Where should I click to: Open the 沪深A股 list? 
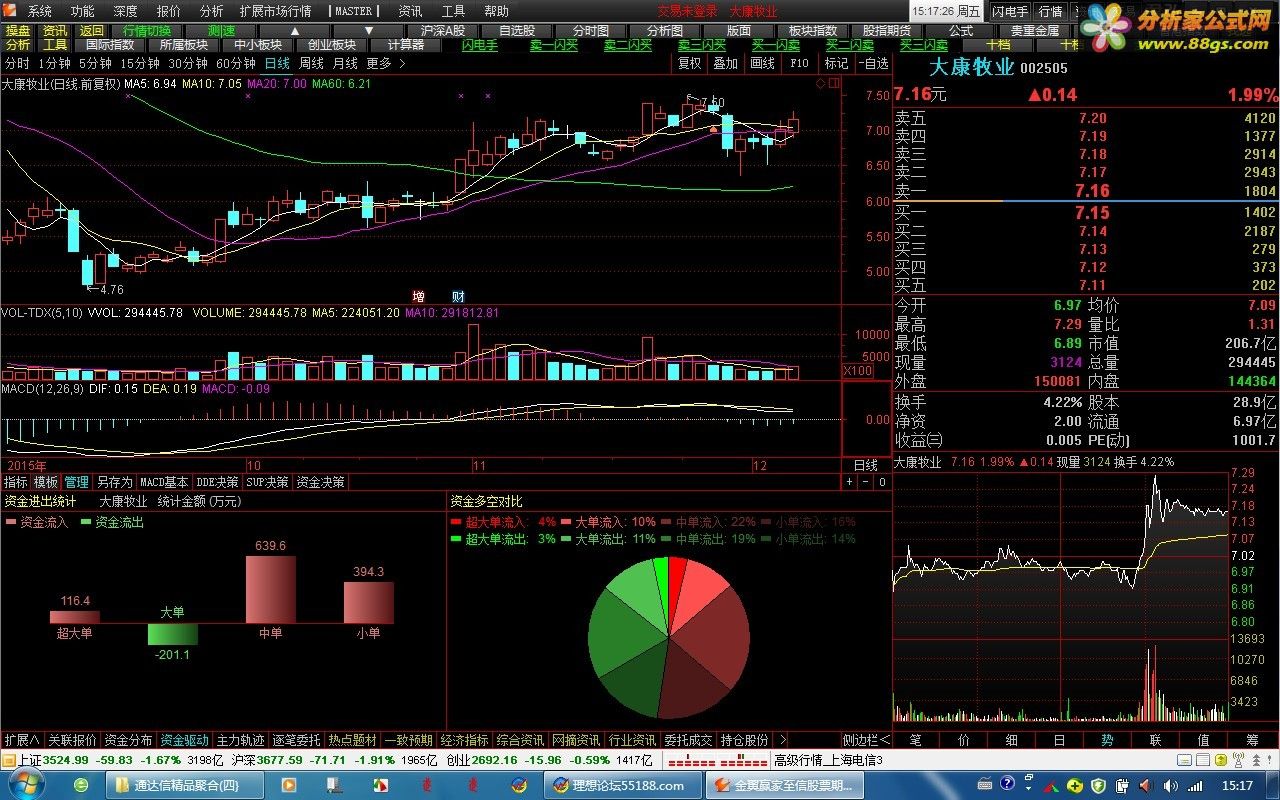click(x=443, y=30)
